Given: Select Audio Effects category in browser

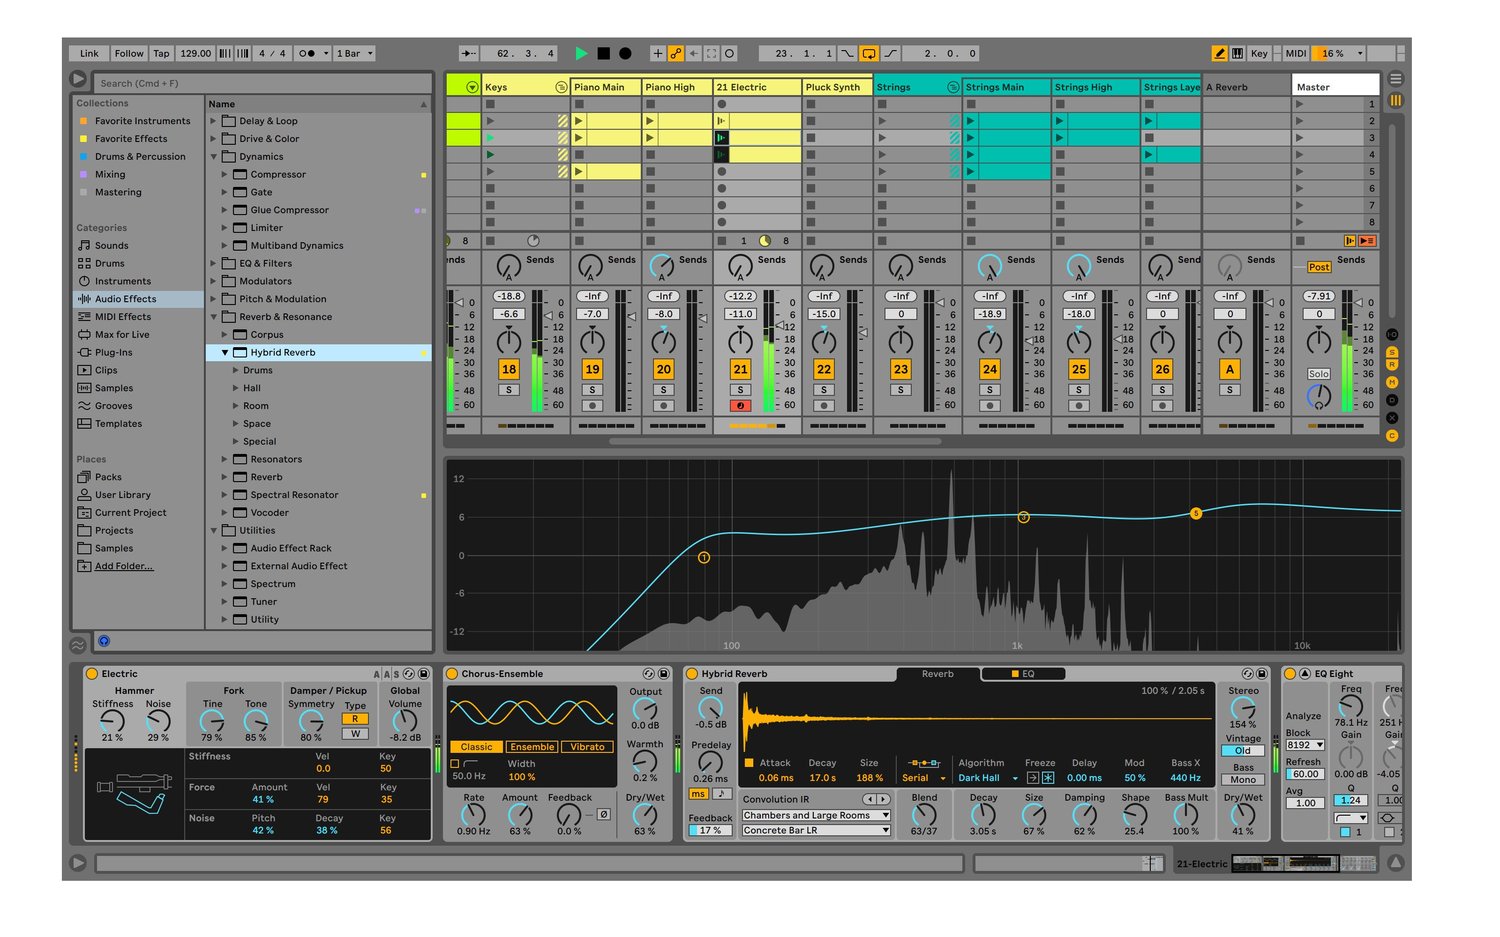Looking at the screenshot, I should coord(125,299).
